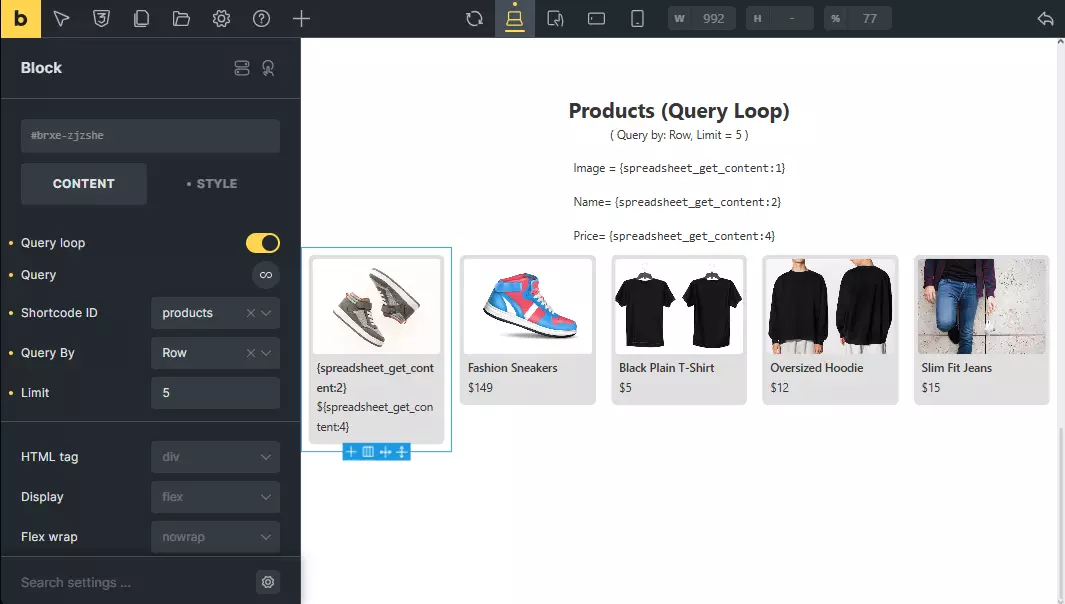Click the reload canvas icon
The width and height of the screenshot is (1065, 604).
[475, 18]
